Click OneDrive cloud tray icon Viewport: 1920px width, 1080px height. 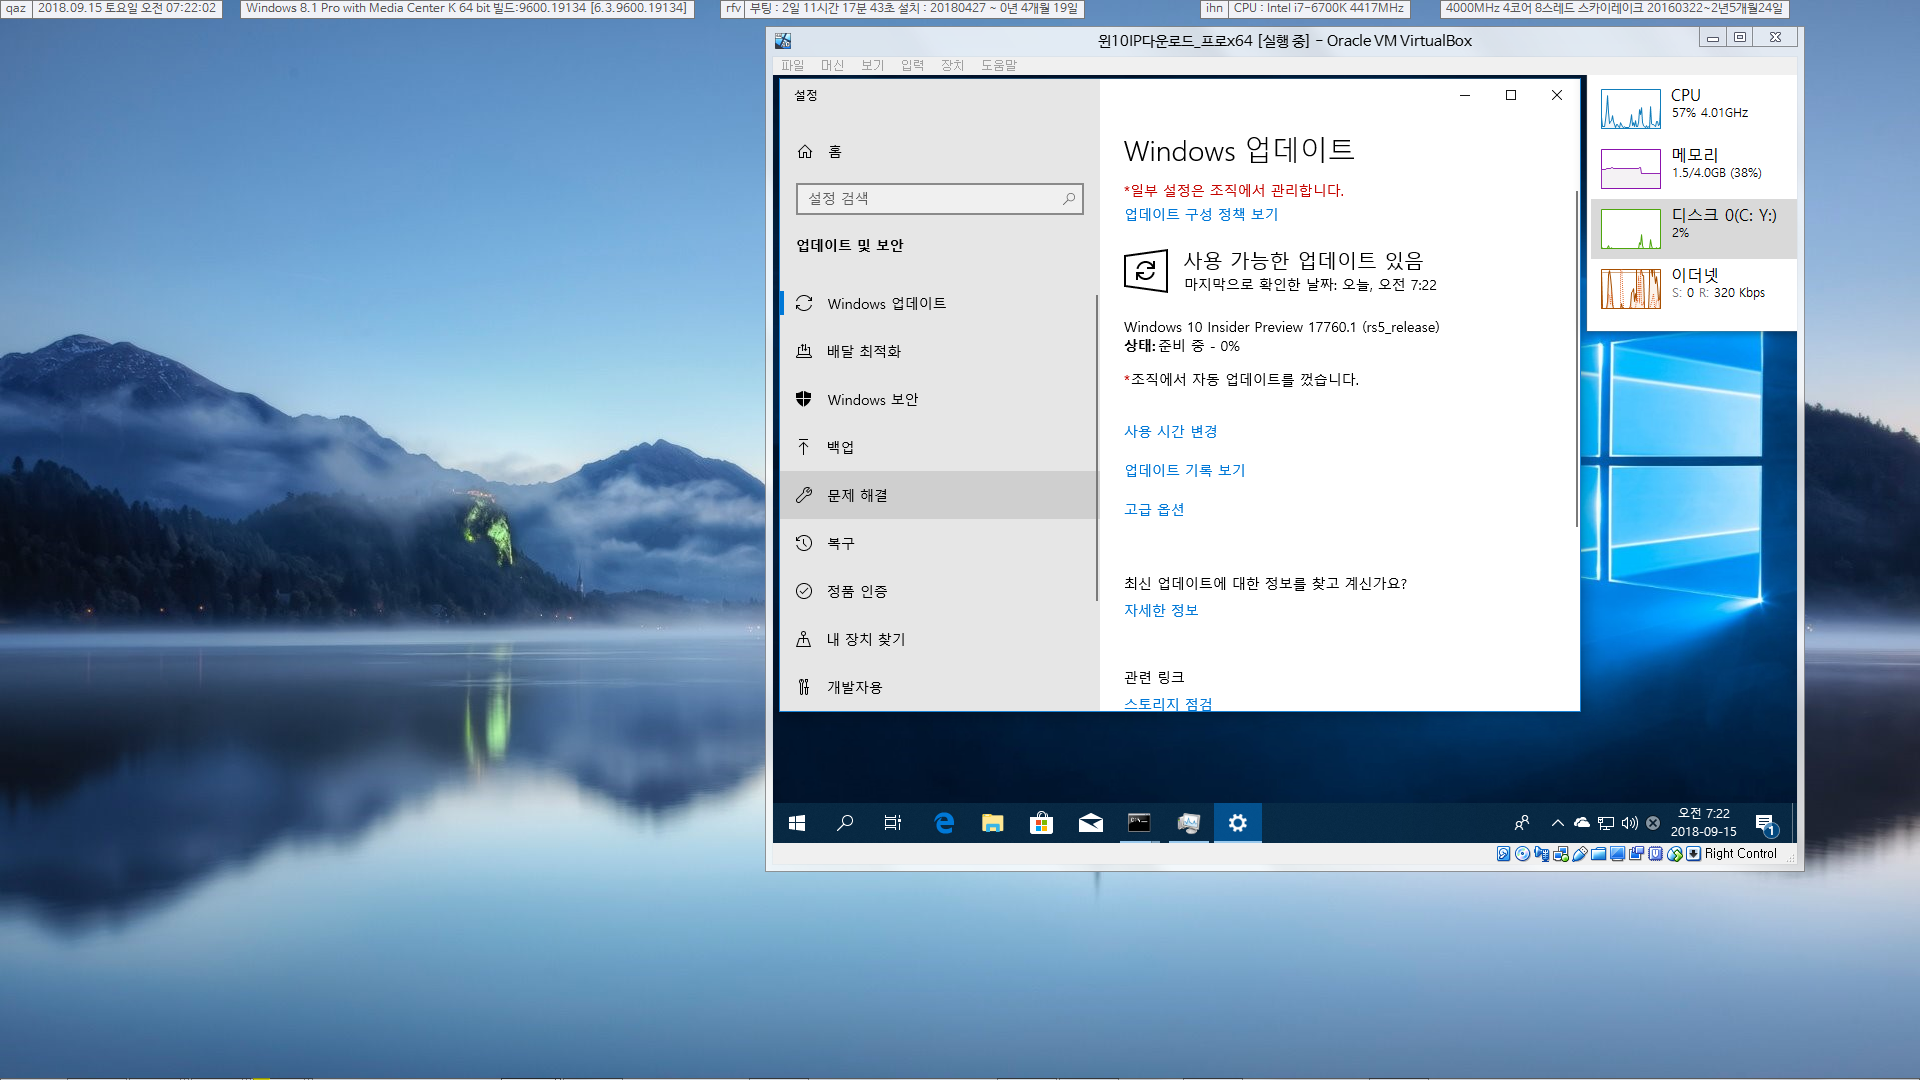[1581, 823]
